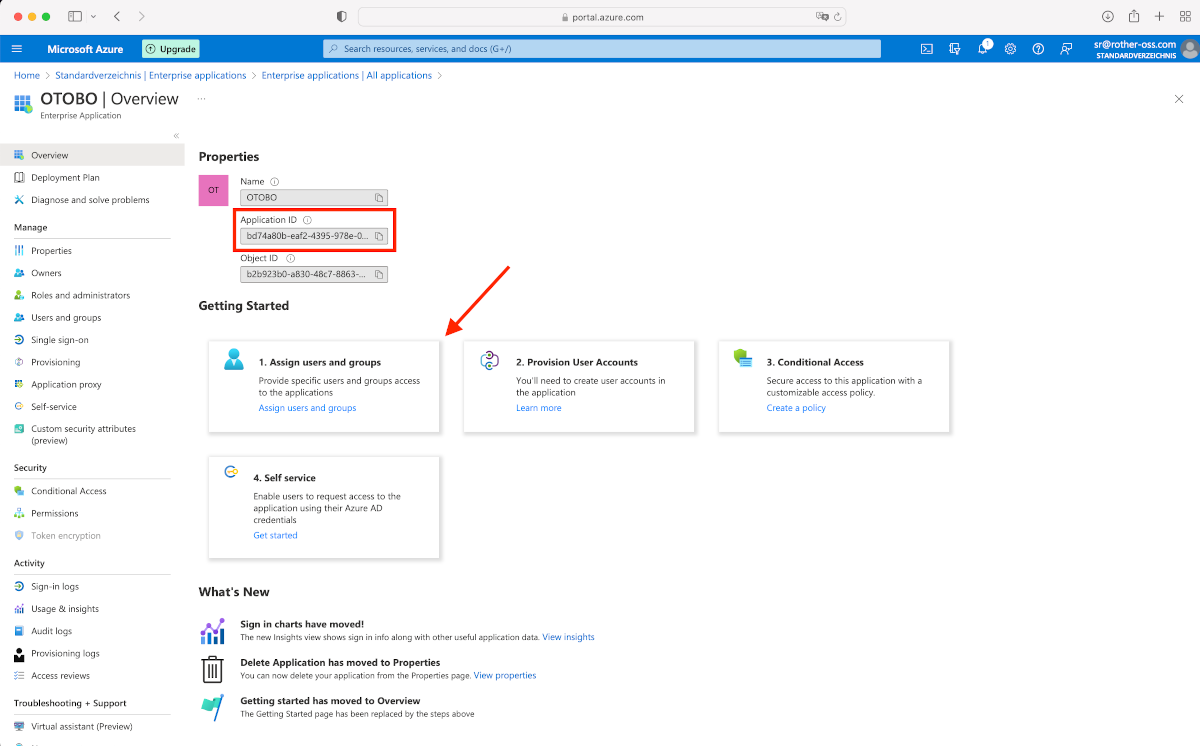Copy the Application ID to clipboard
This screenshot has height=746, width=1200.
379,237
